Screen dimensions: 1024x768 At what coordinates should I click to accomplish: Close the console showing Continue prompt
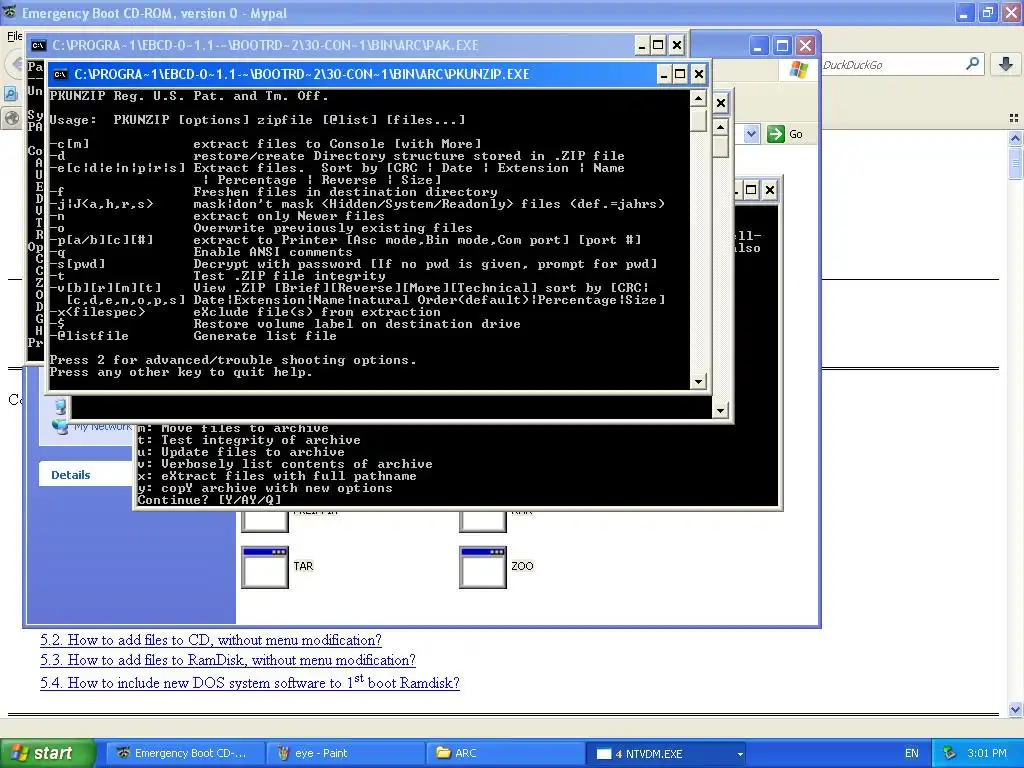click(770, 190)
